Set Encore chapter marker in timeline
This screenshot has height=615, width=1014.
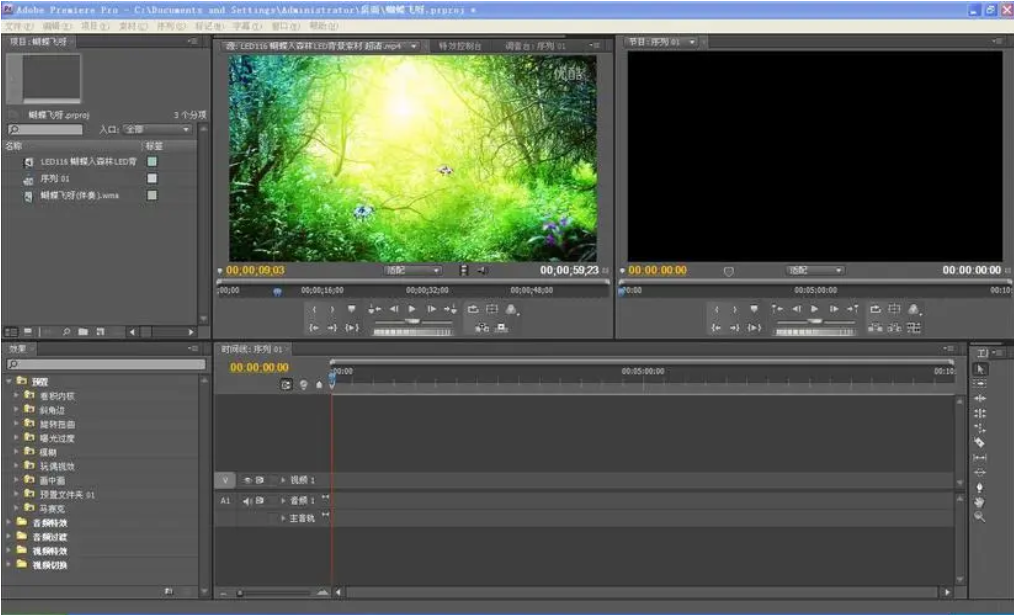303,385
